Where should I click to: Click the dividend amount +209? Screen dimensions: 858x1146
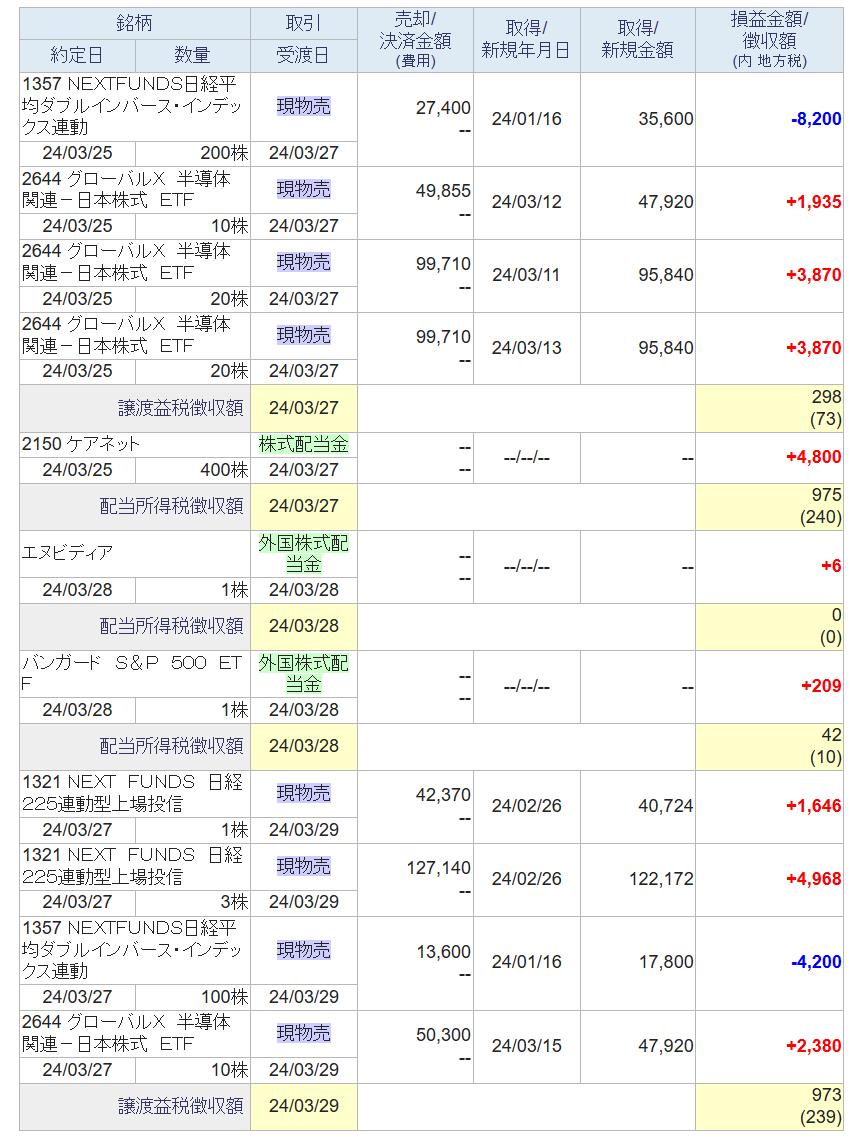pos(821,686)
